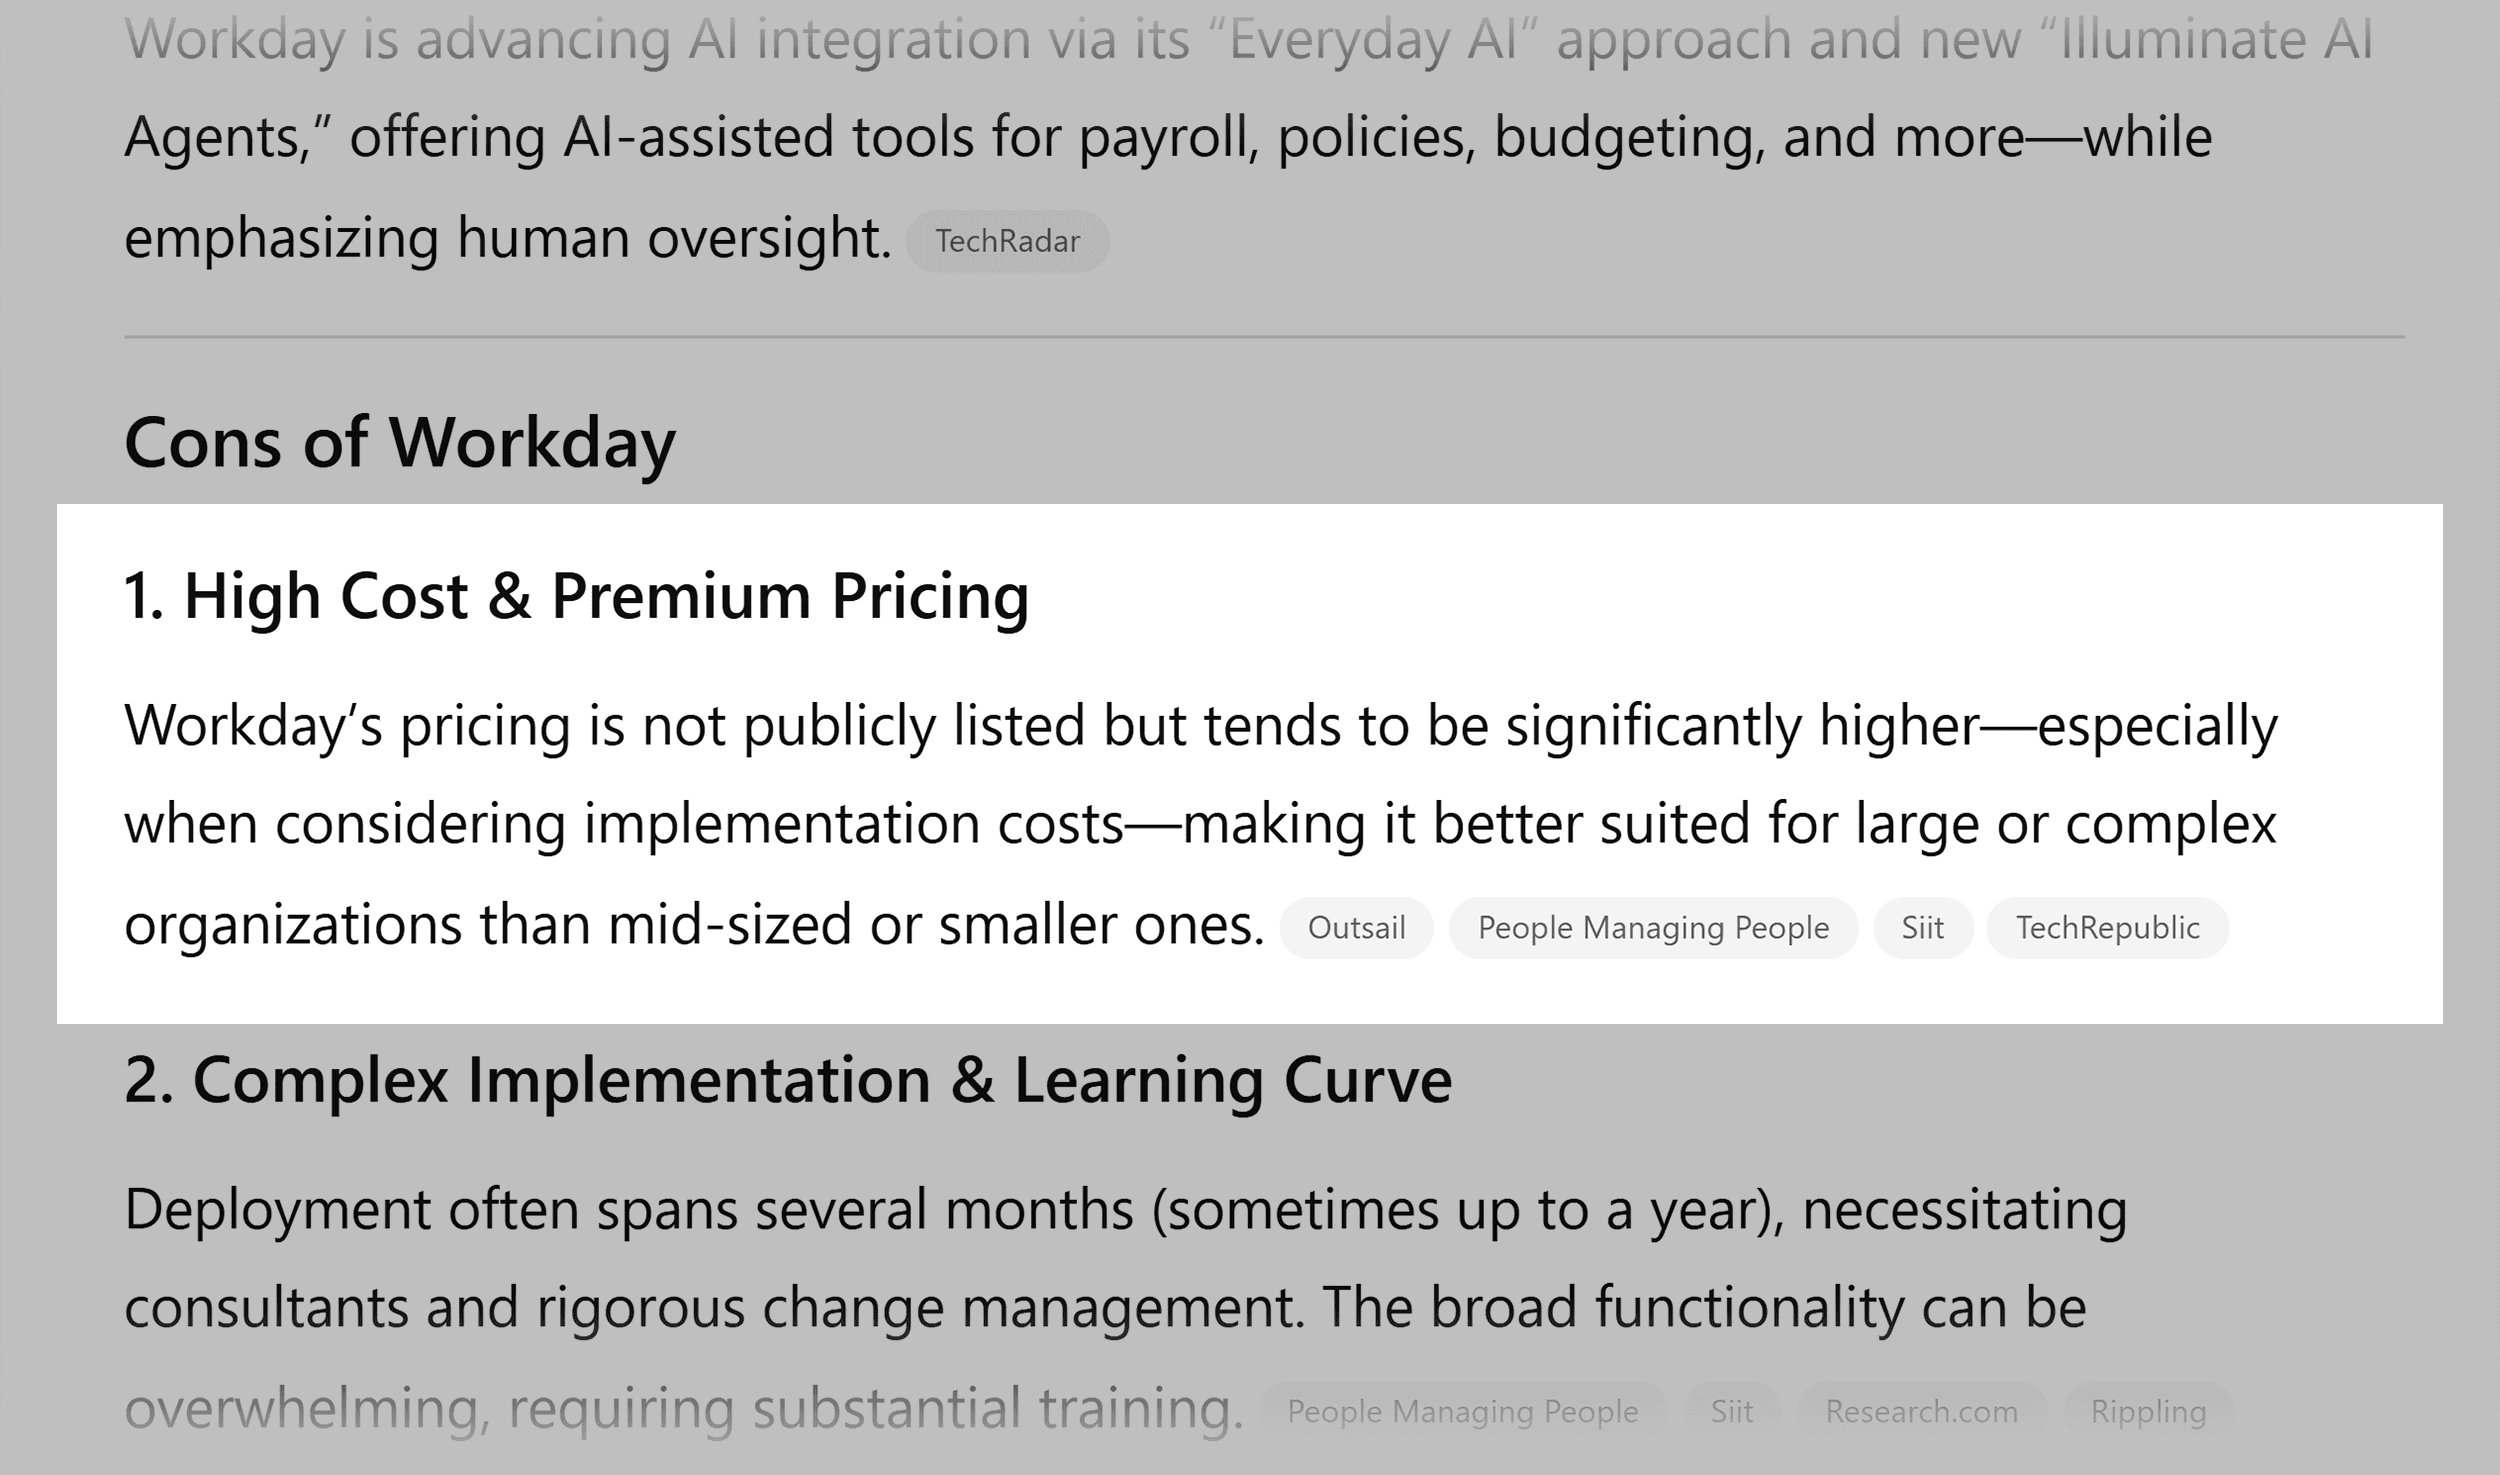Screen dimensions: 2500x1475
Task: Click the "2. Complex Implementation & Learning Curve" heading
Action: pyautogui.click(x=788, y=1080)
